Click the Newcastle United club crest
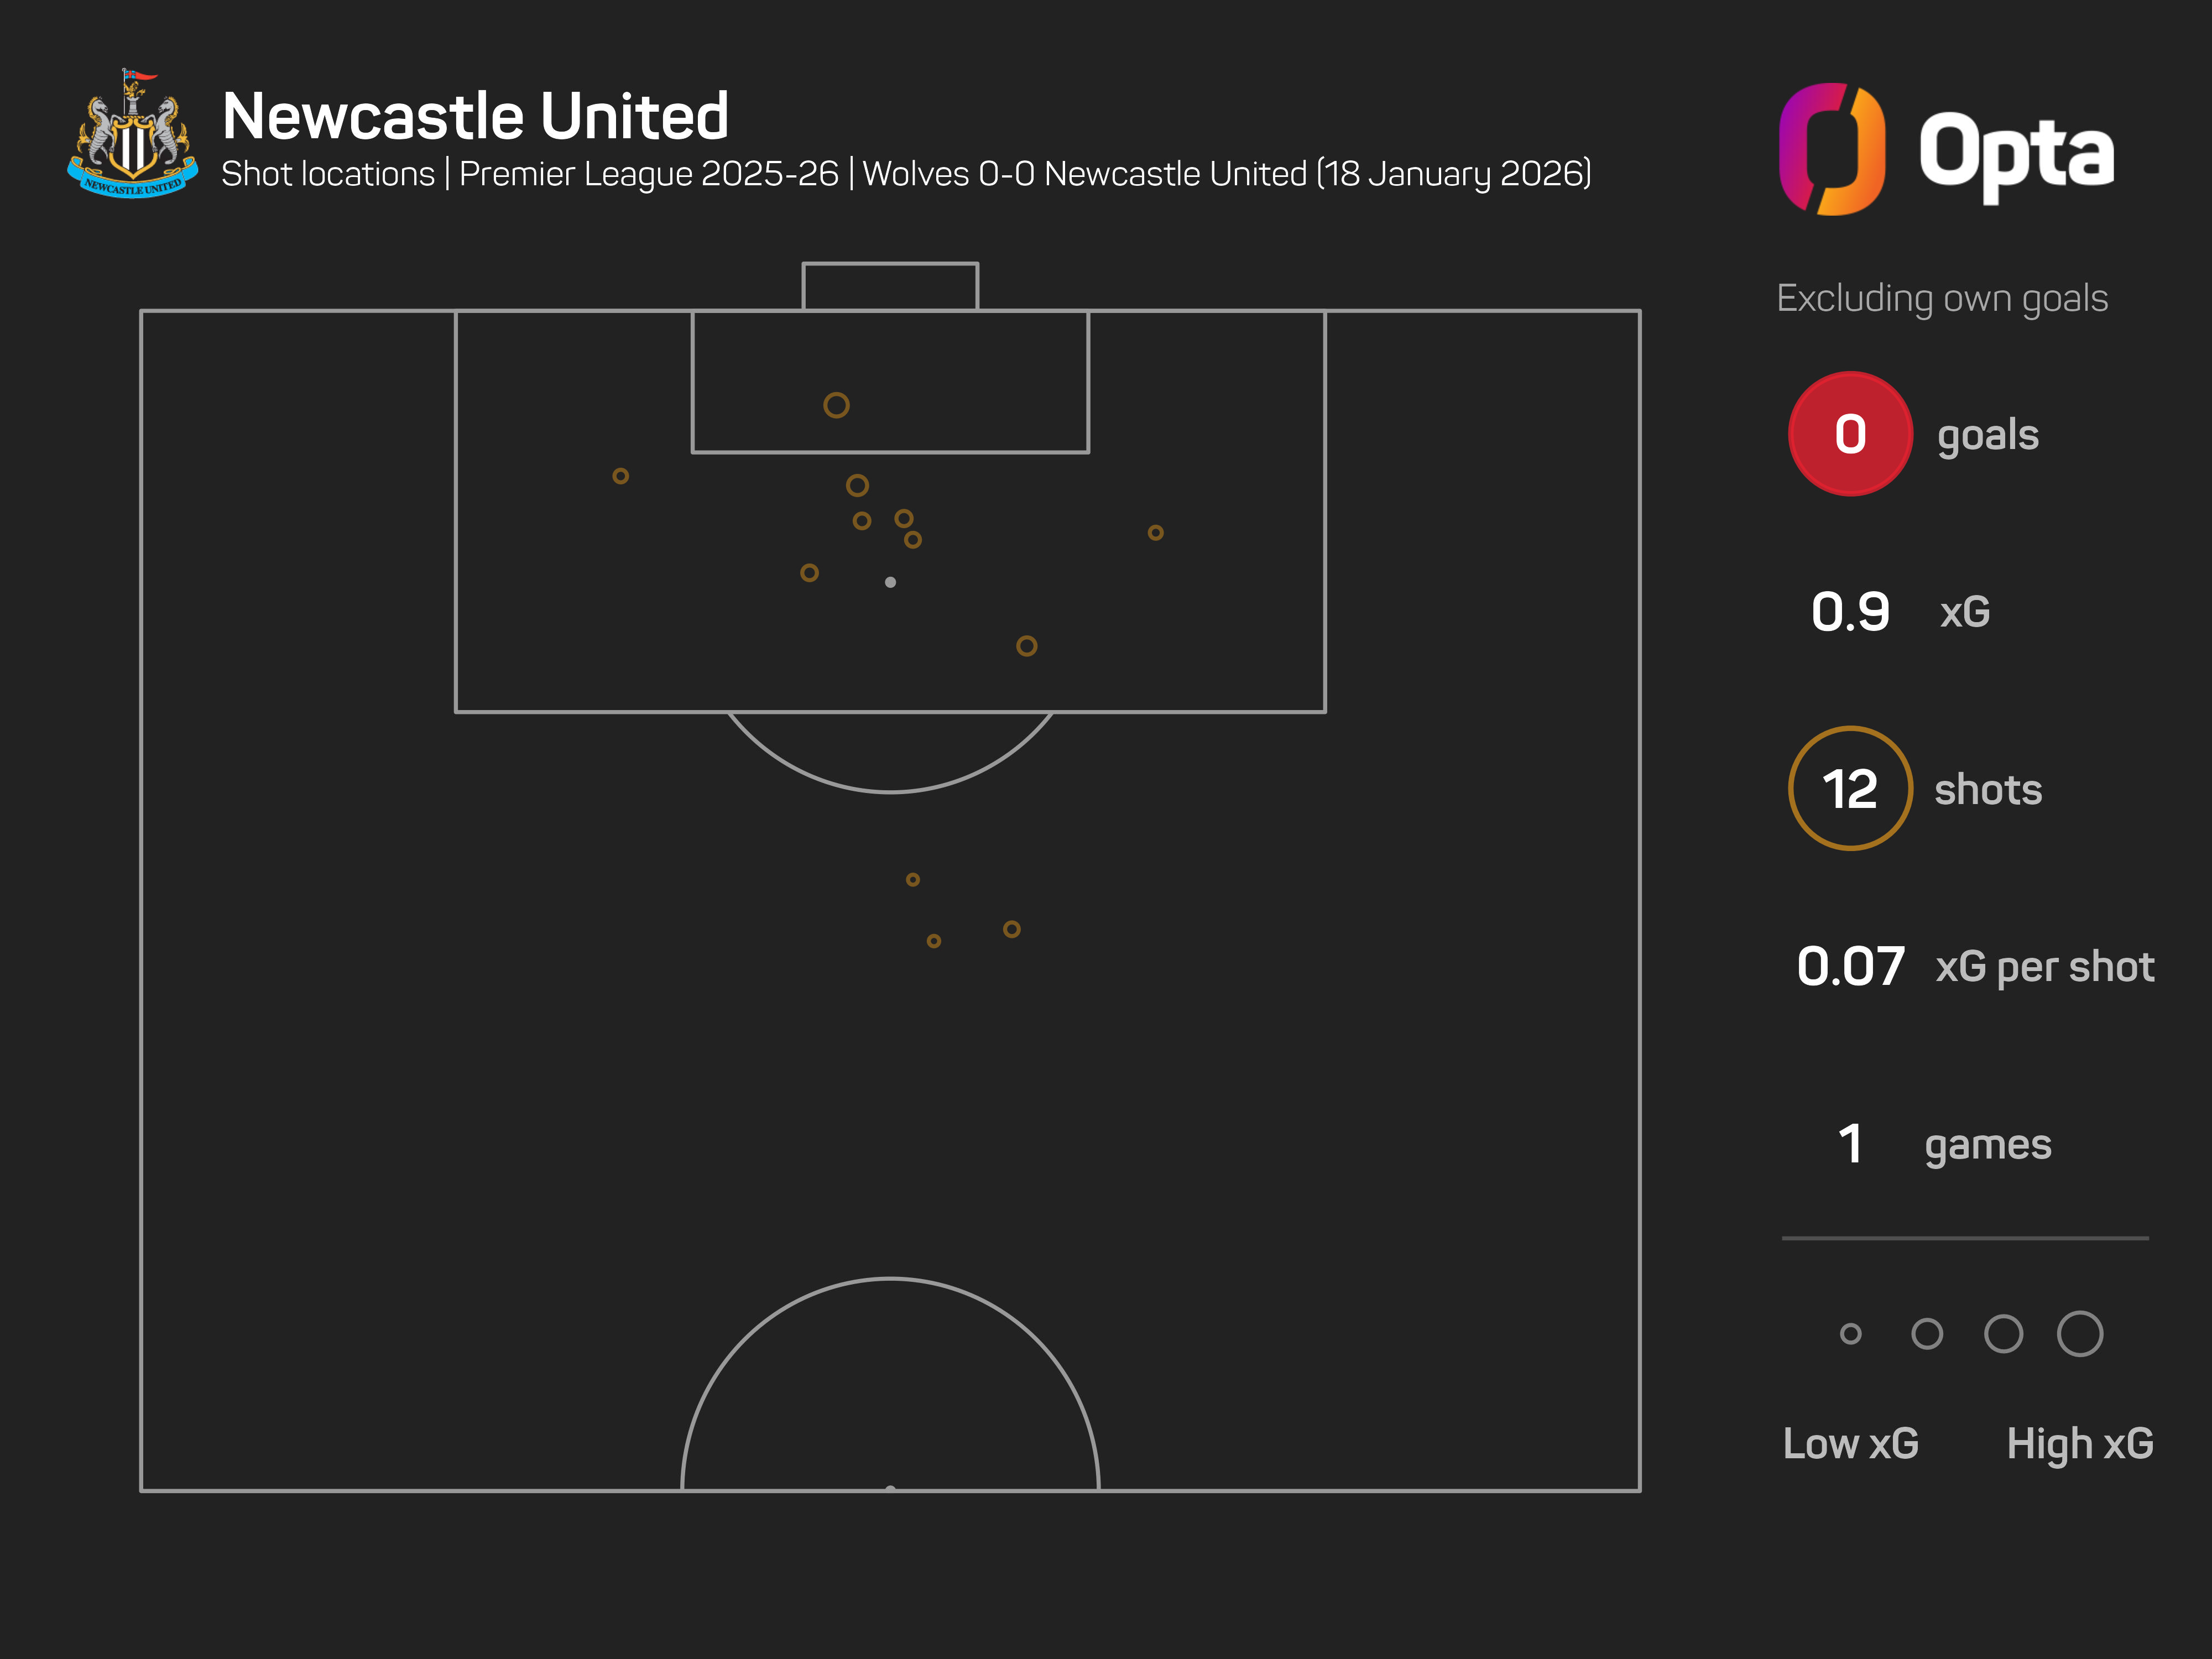This screenshot has height=1659, width=2212. click(132, 135)
